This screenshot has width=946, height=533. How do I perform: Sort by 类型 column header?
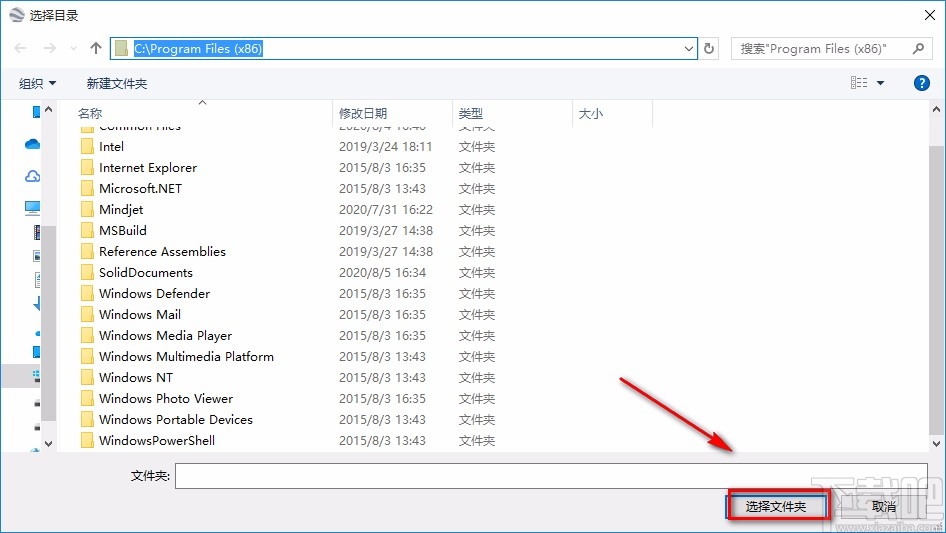click(x=470, y=113)
